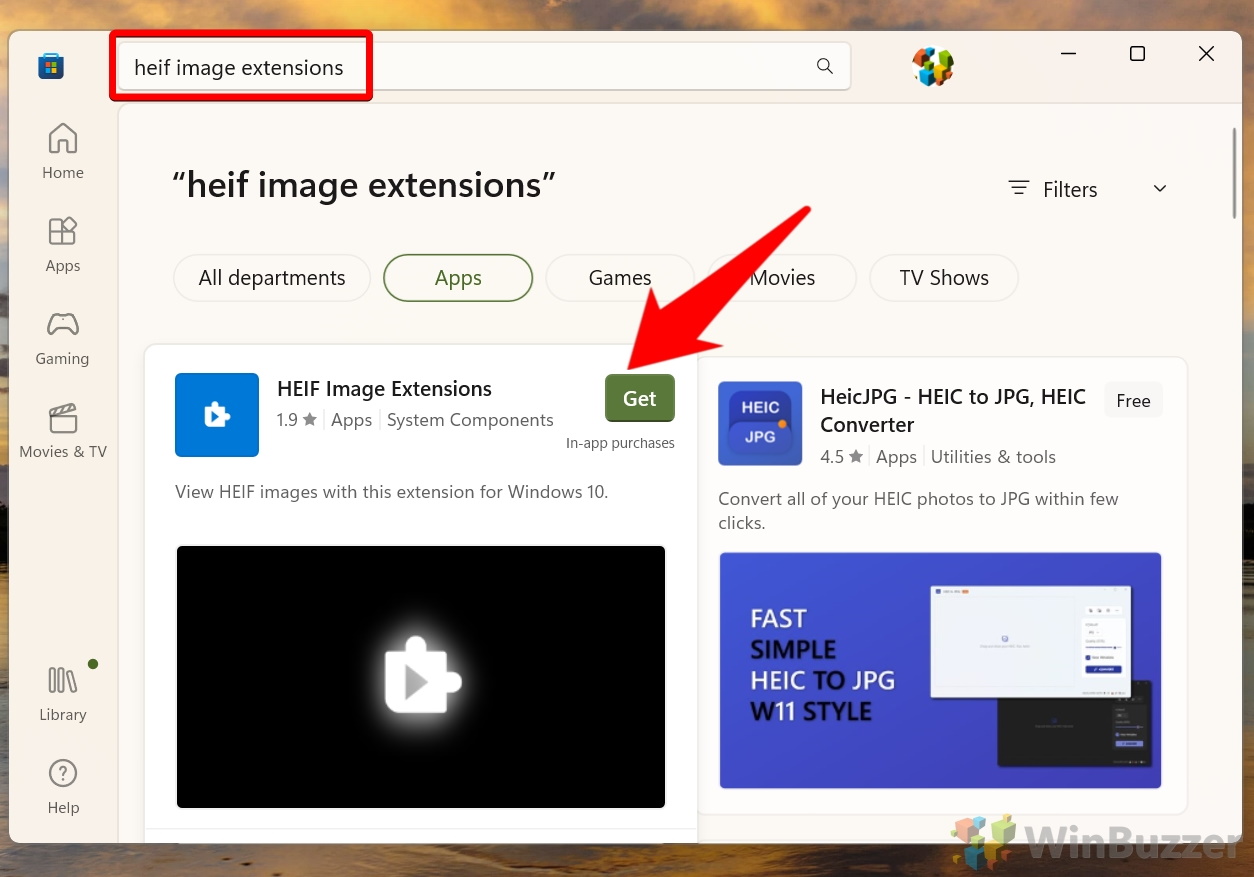
Task: Click the search box with heif text
Action: click(x=485, y=67)
